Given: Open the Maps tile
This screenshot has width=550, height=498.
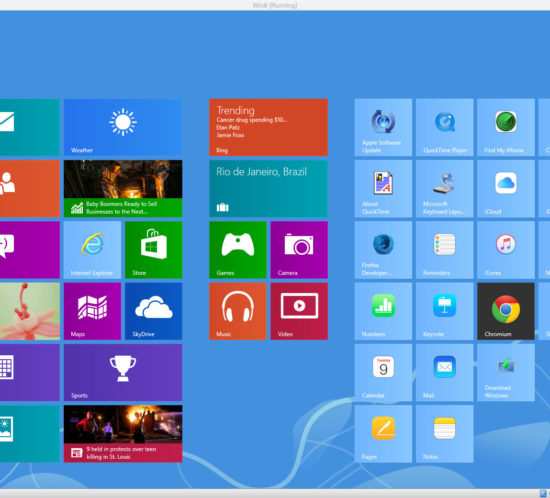Looking at the screenshot, I should point(92,311).
